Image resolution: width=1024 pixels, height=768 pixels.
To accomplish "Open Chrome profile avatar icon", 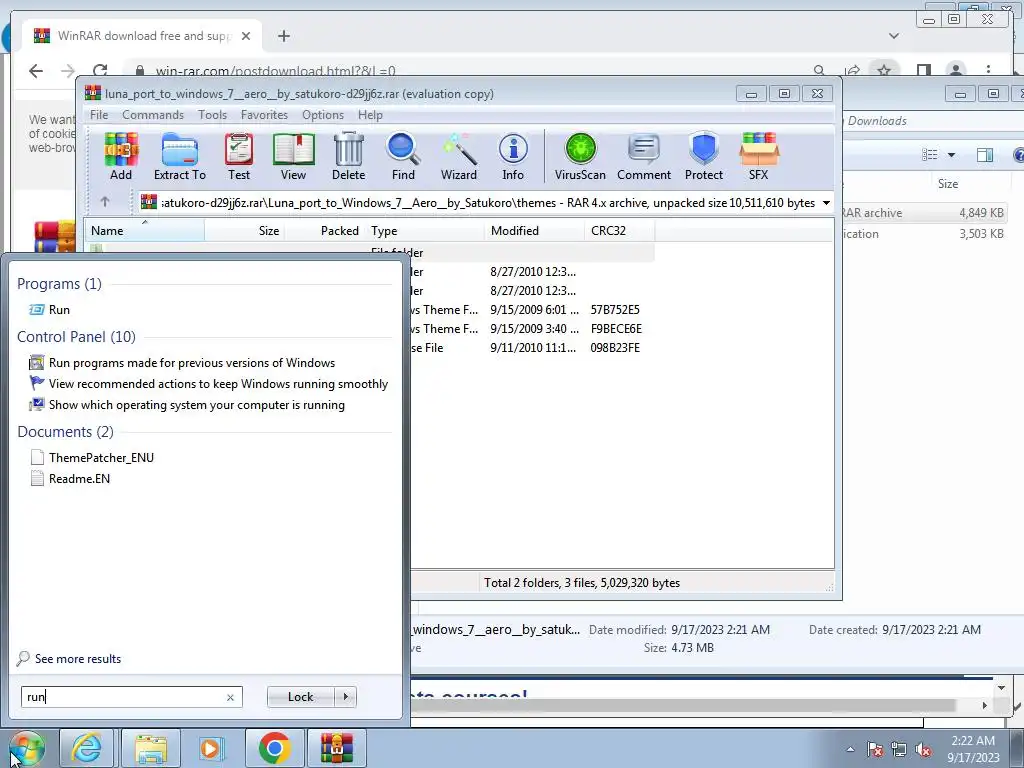I will tap(955, 70).
